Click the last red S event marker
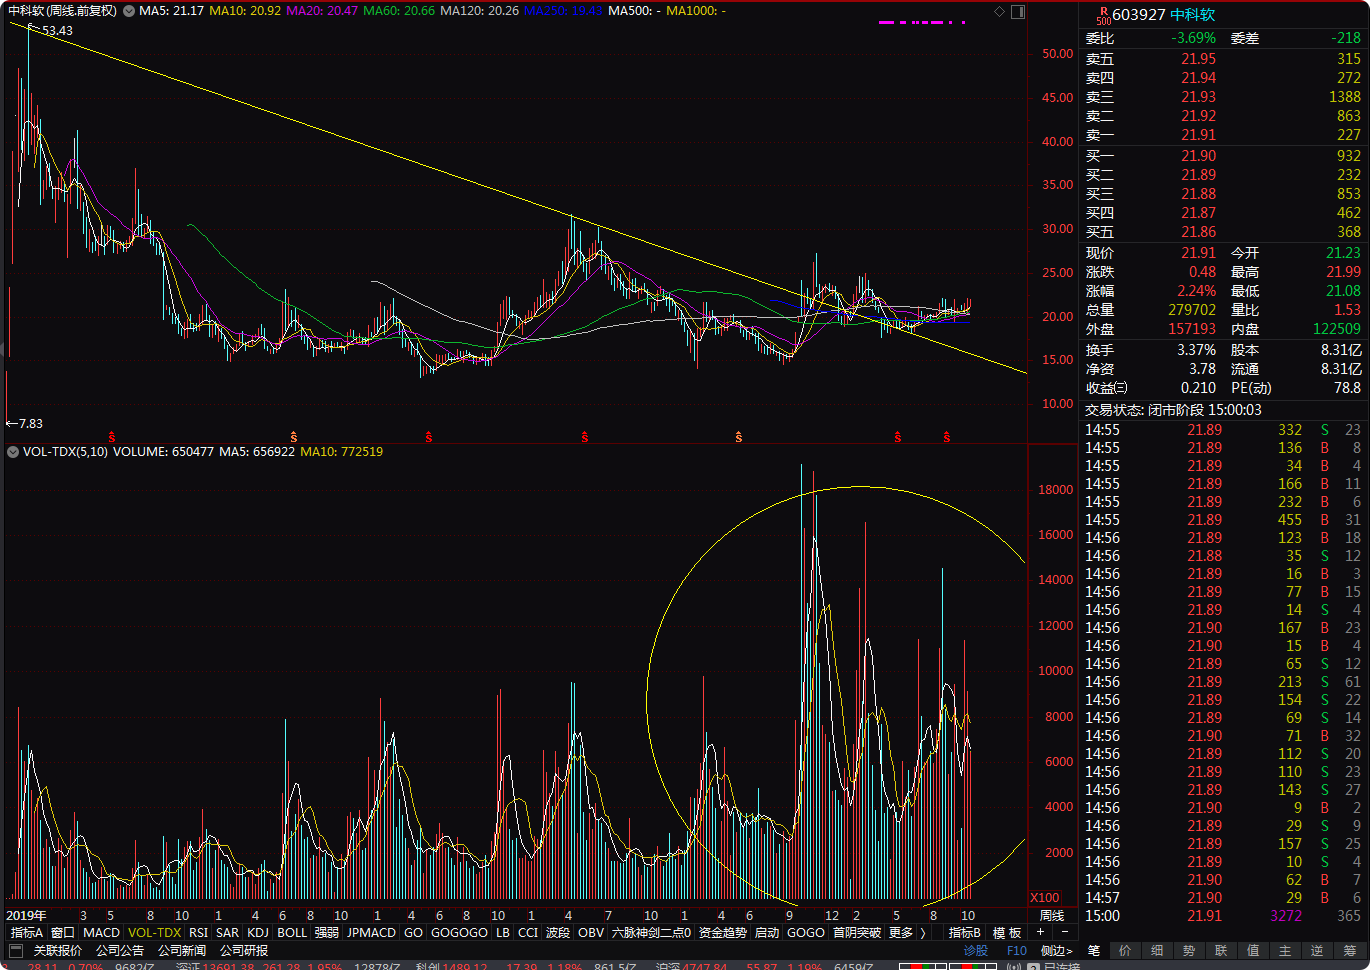1370x970 pixels. coord(947,437)
